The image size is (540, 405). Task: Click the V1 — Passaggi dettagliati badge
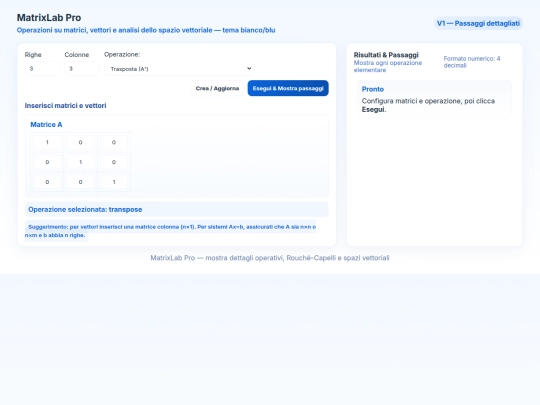click(x=478, y=23)
